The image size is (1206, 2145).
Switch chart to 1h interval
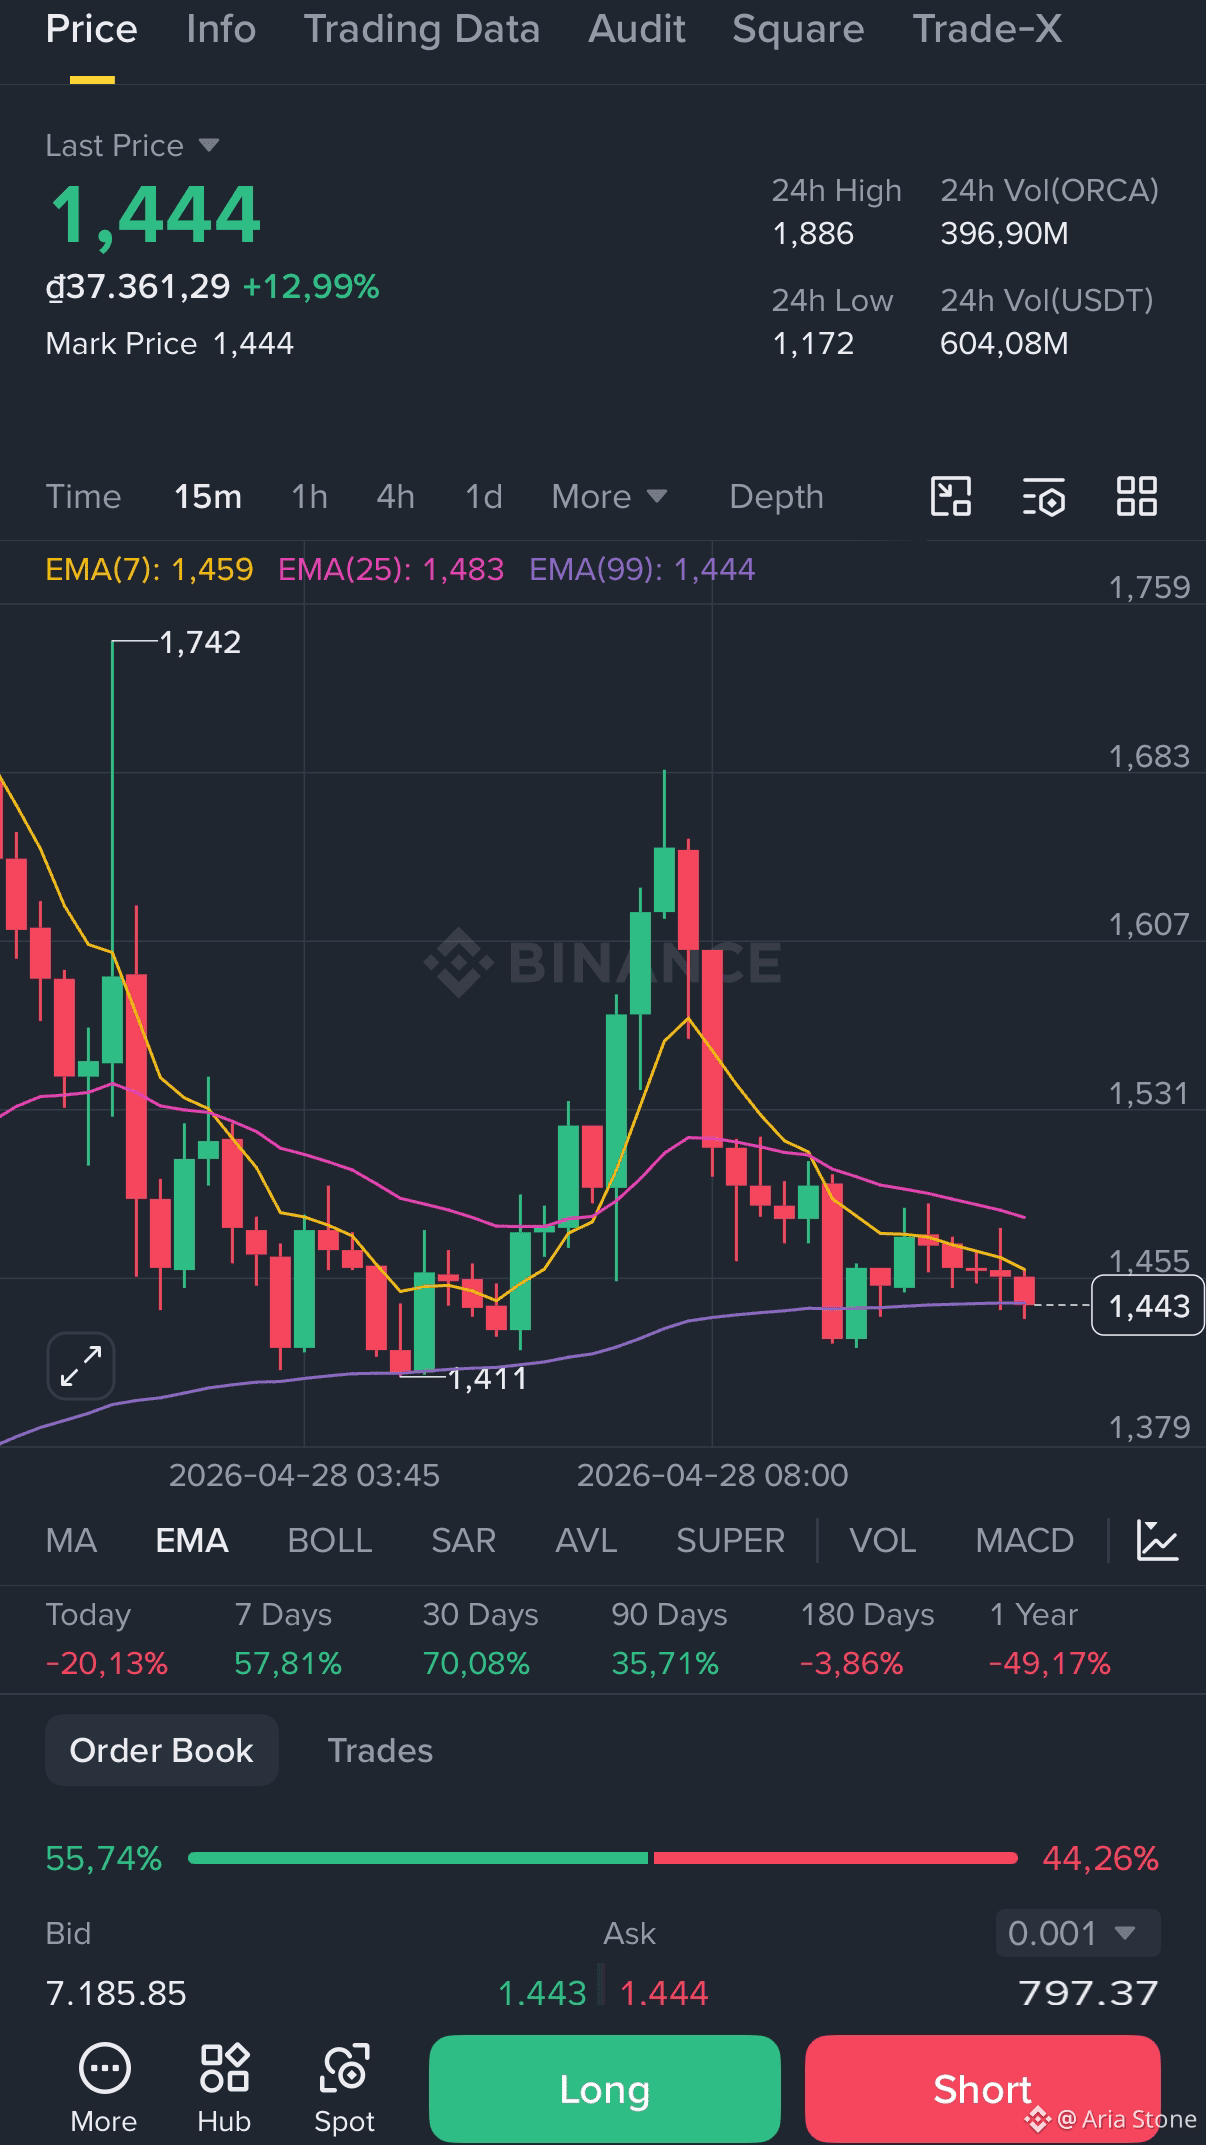coord(310,497)
